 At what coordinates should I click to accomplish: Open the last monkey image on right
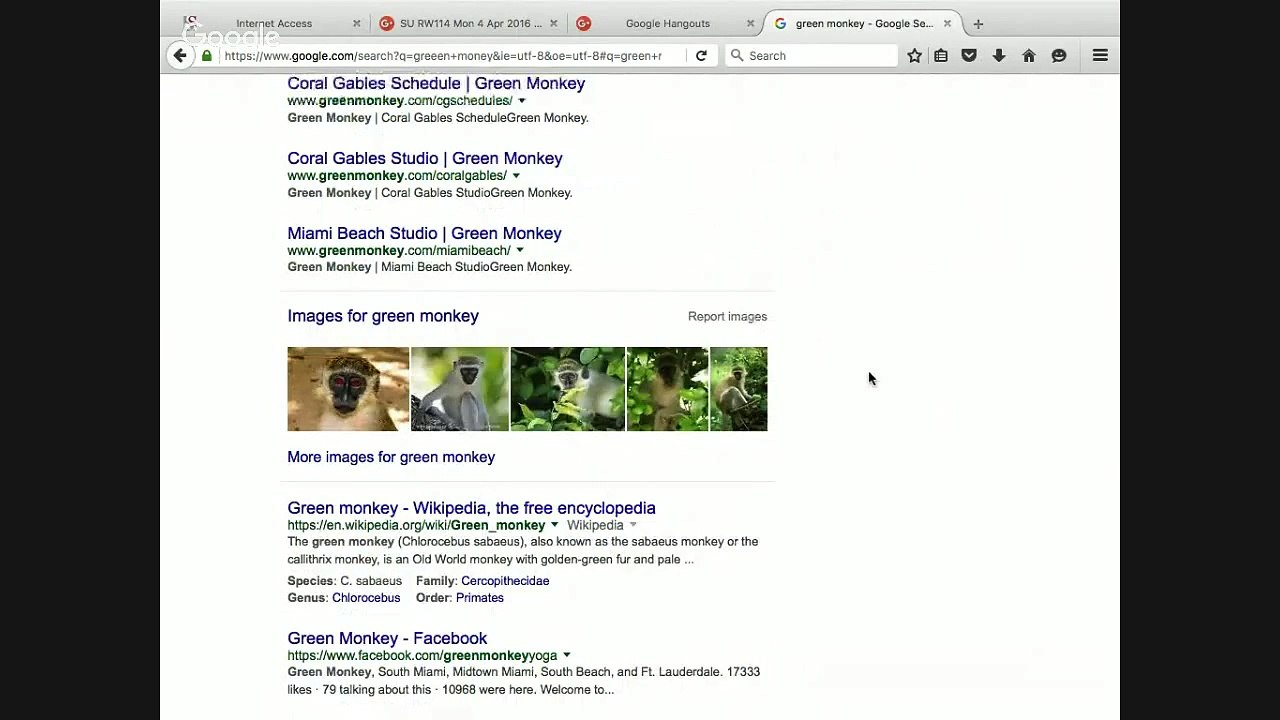pyautogui.click(x=739, y=389)
